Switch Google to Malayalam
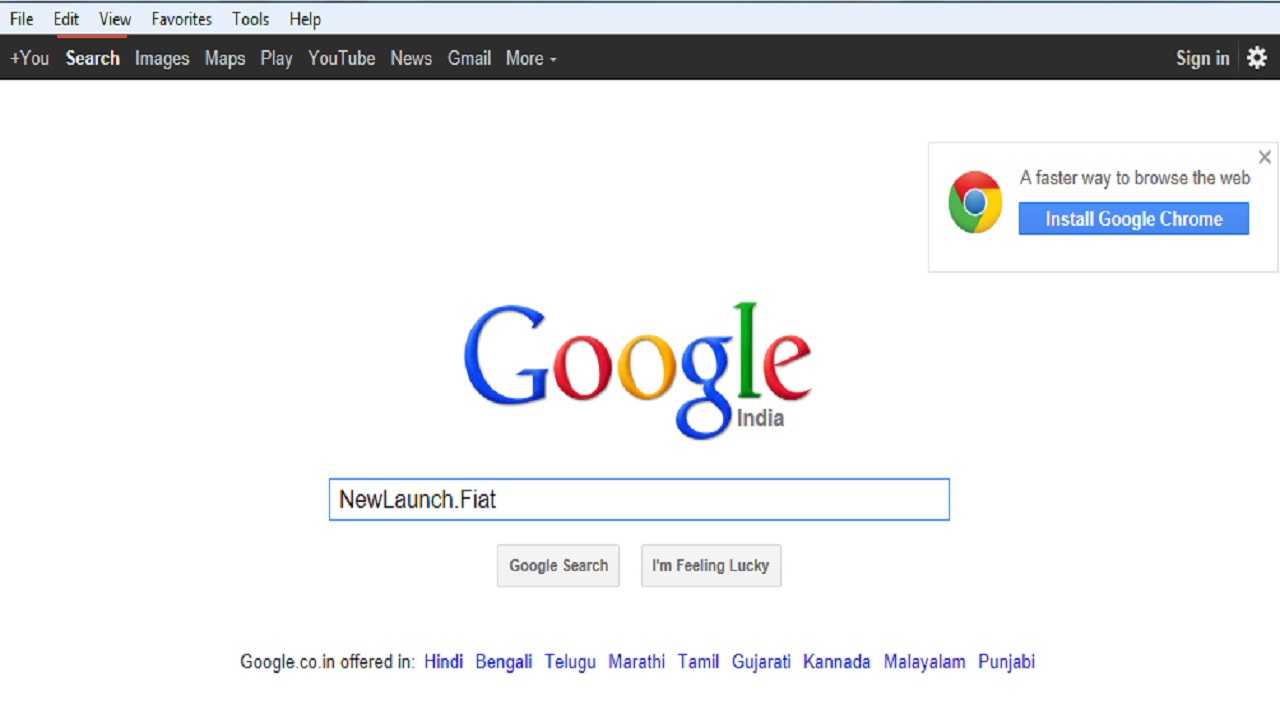Viewport: 1280px width, 720px height. [x=924, y=661]
